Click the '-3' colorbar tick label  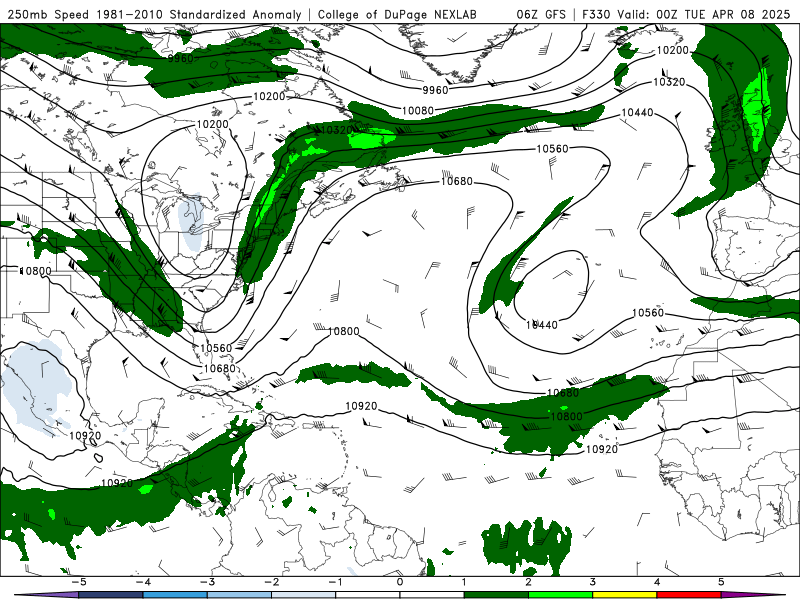207,582
